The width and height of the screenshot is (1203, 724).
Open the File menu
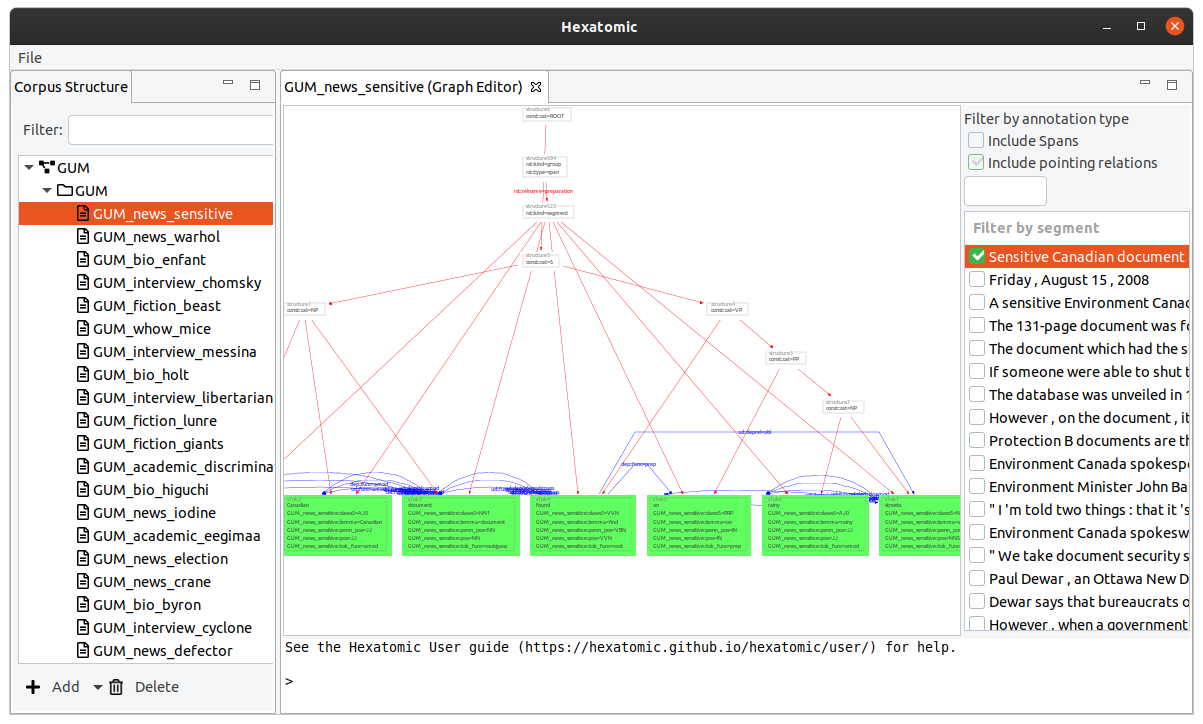point(30,58)
